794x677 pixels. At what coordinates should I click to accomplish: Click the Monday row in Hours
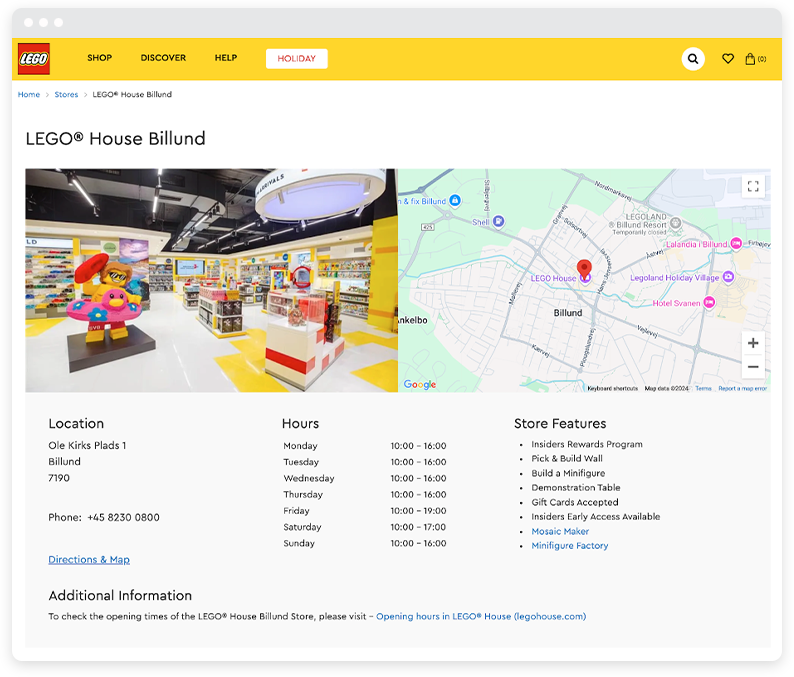pyautogui.click(x=365, y=446)
